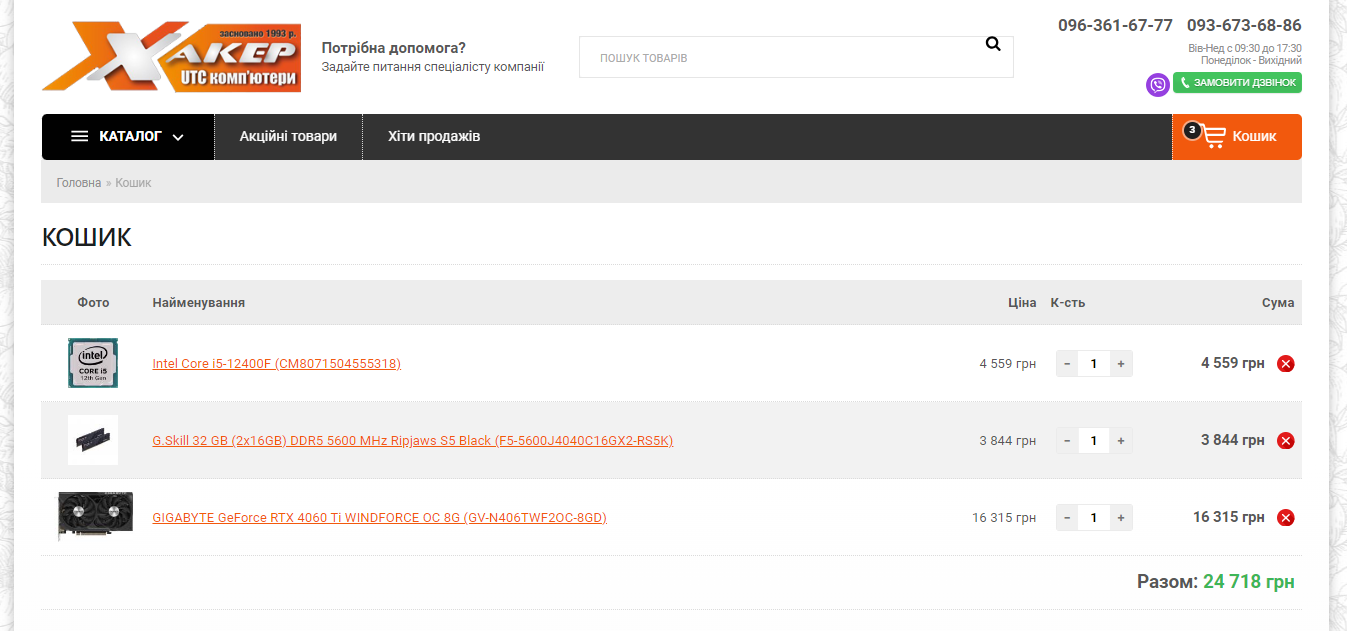Screen dimensions: 1347x631
Task: Open the GIGABYTE GeForce RTX 4060 Ti link
Action: point(379,518)
